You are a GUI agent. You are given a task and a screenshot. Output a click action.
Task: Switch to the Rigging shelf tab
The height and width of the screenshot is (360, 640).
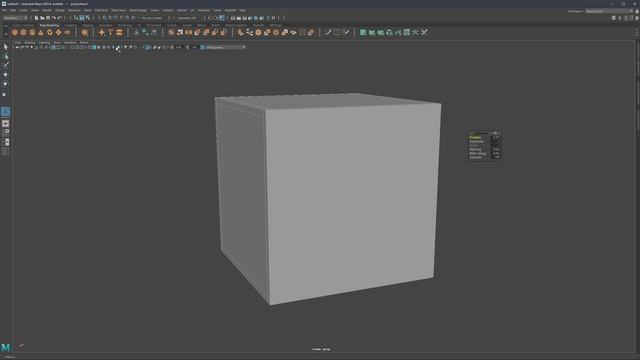tap(88, 25)
